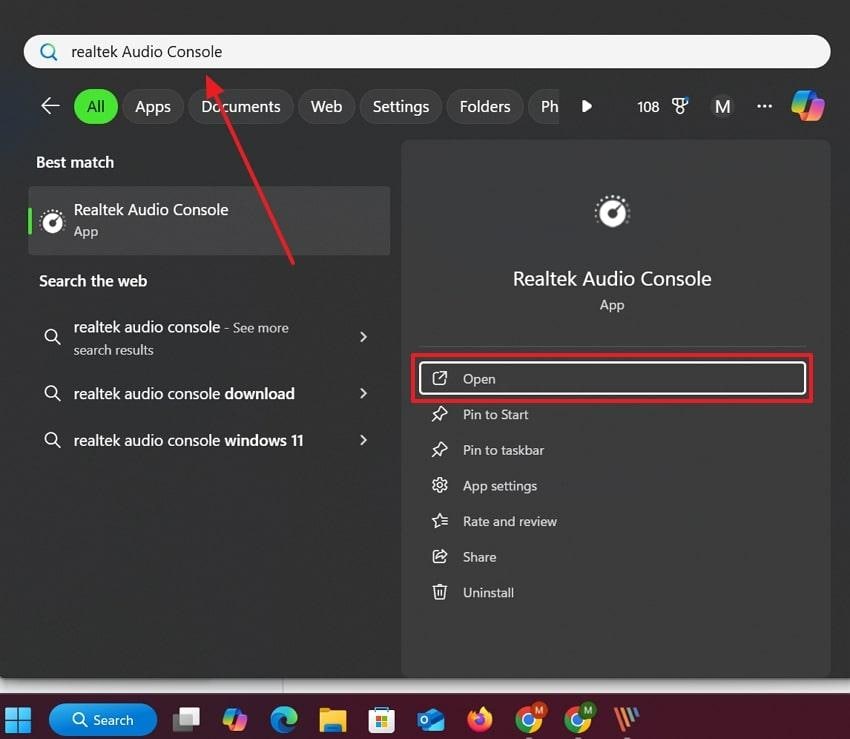Open rewards points 108 trophy icon

click(662, 106)
